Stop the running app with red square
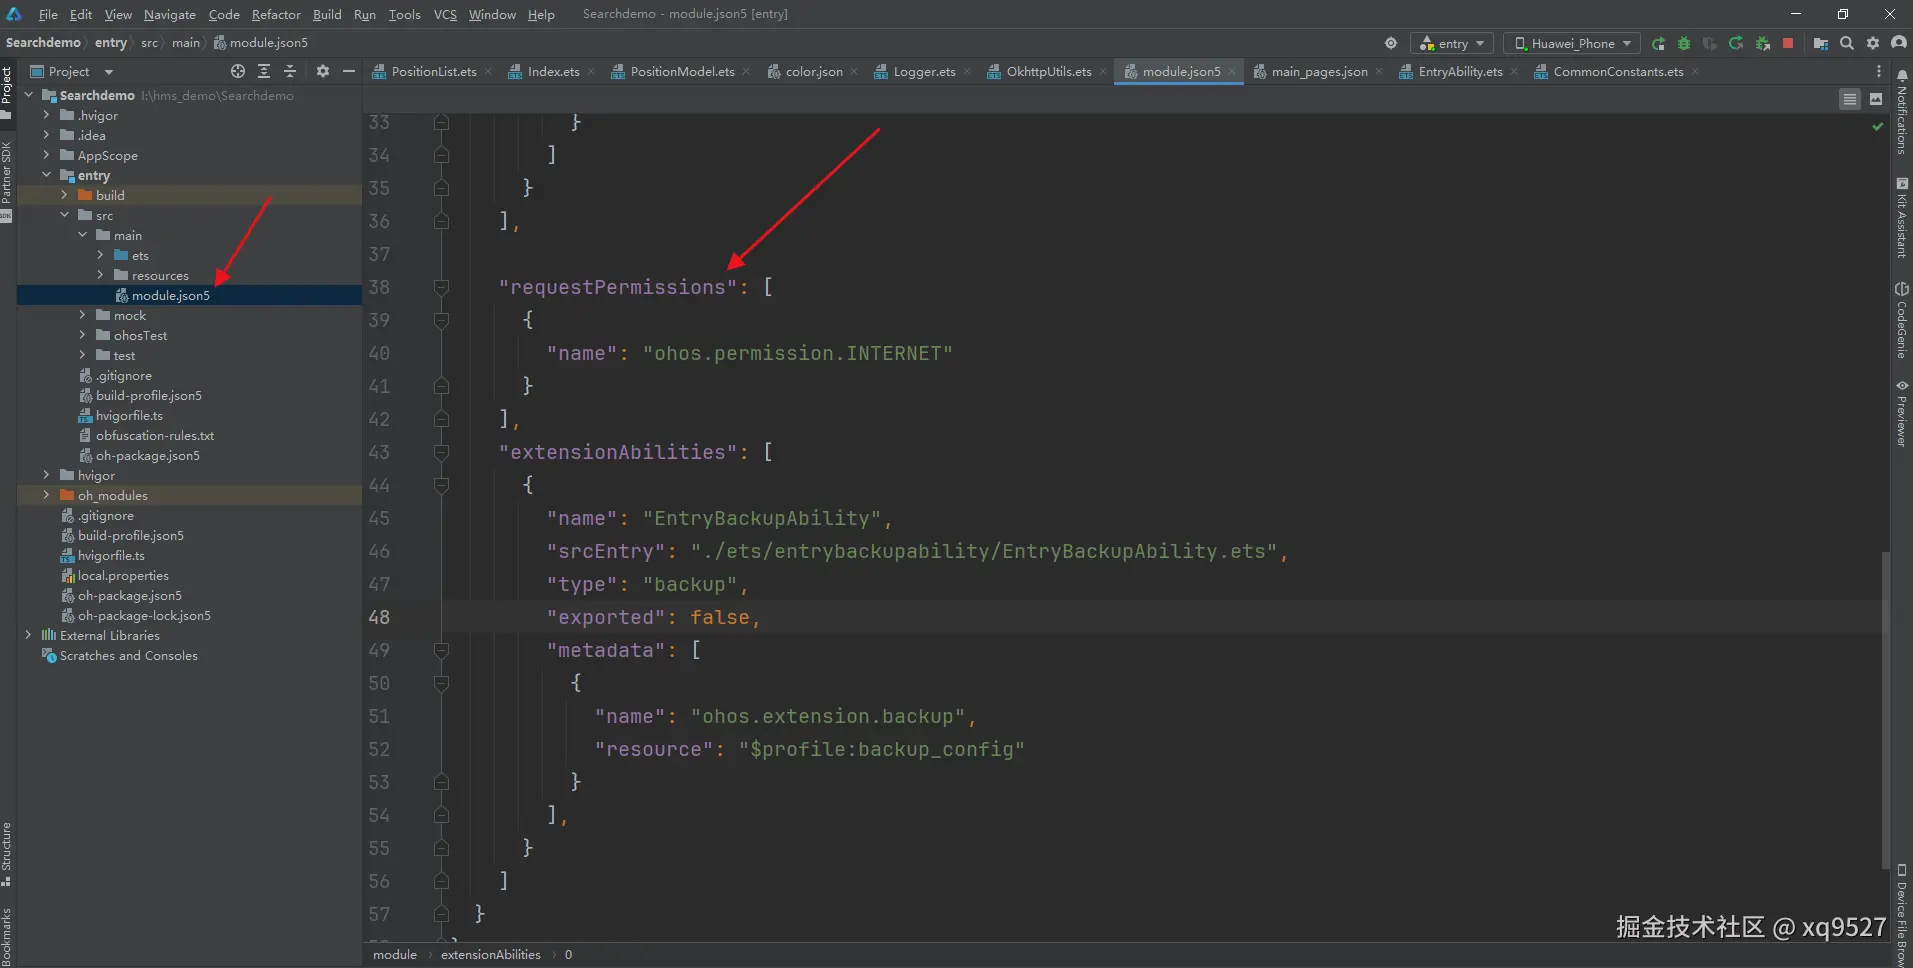This screenshot has height=968, width=1913. (x=1788, y=43)
